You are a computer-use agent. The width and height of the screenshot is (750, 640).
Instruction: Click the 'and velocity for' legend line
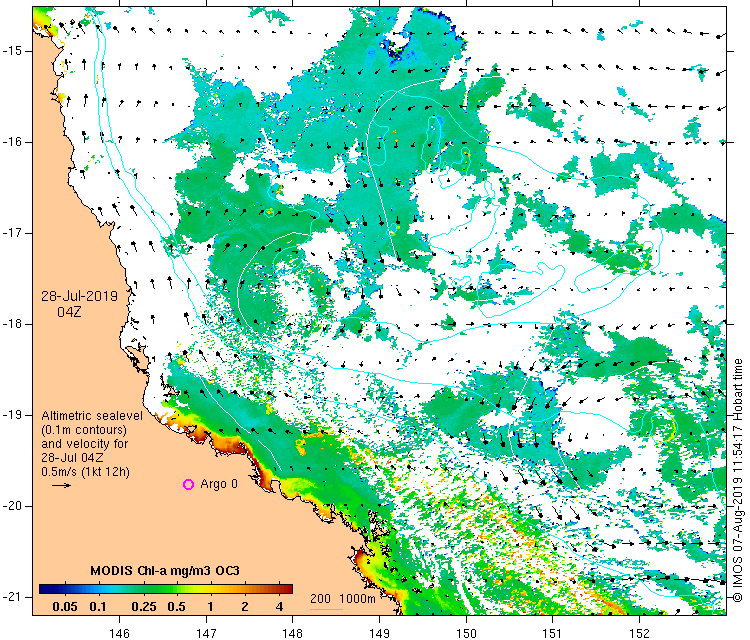[x=85, y=443]
